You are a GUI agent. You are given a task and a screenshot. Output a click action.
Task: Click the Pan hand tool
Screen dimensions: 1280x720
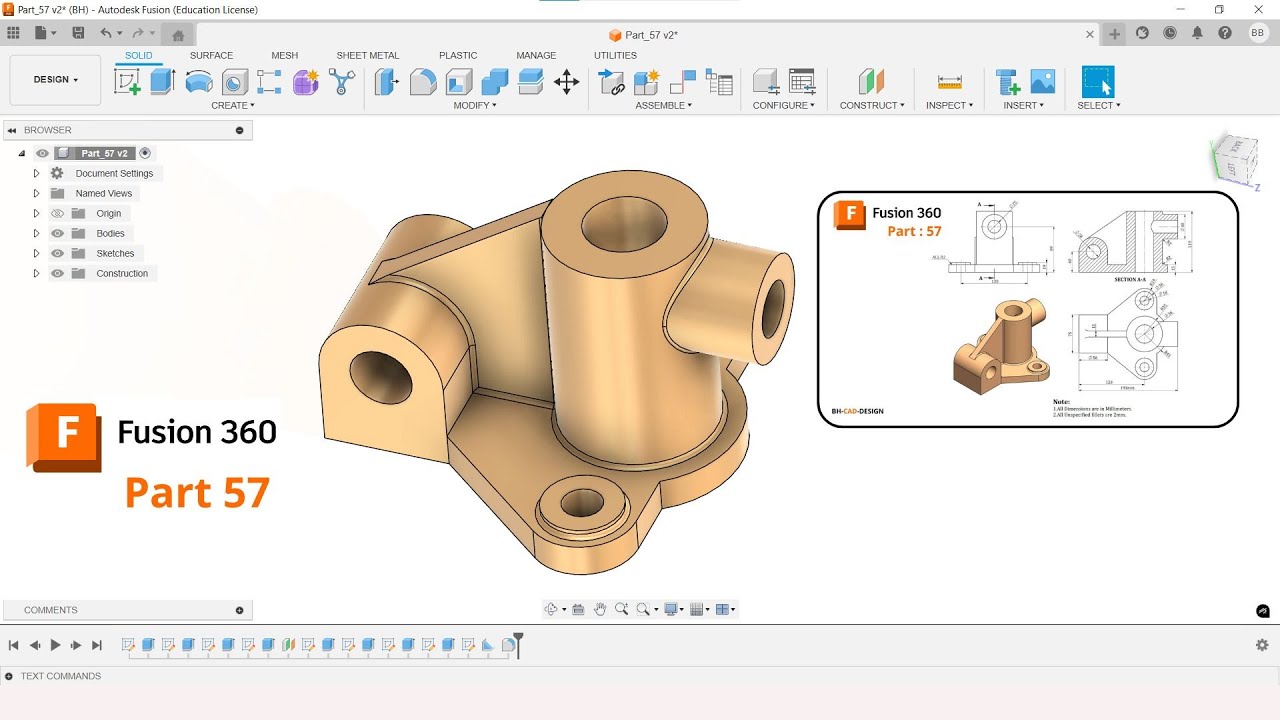[x=600, y=609]
